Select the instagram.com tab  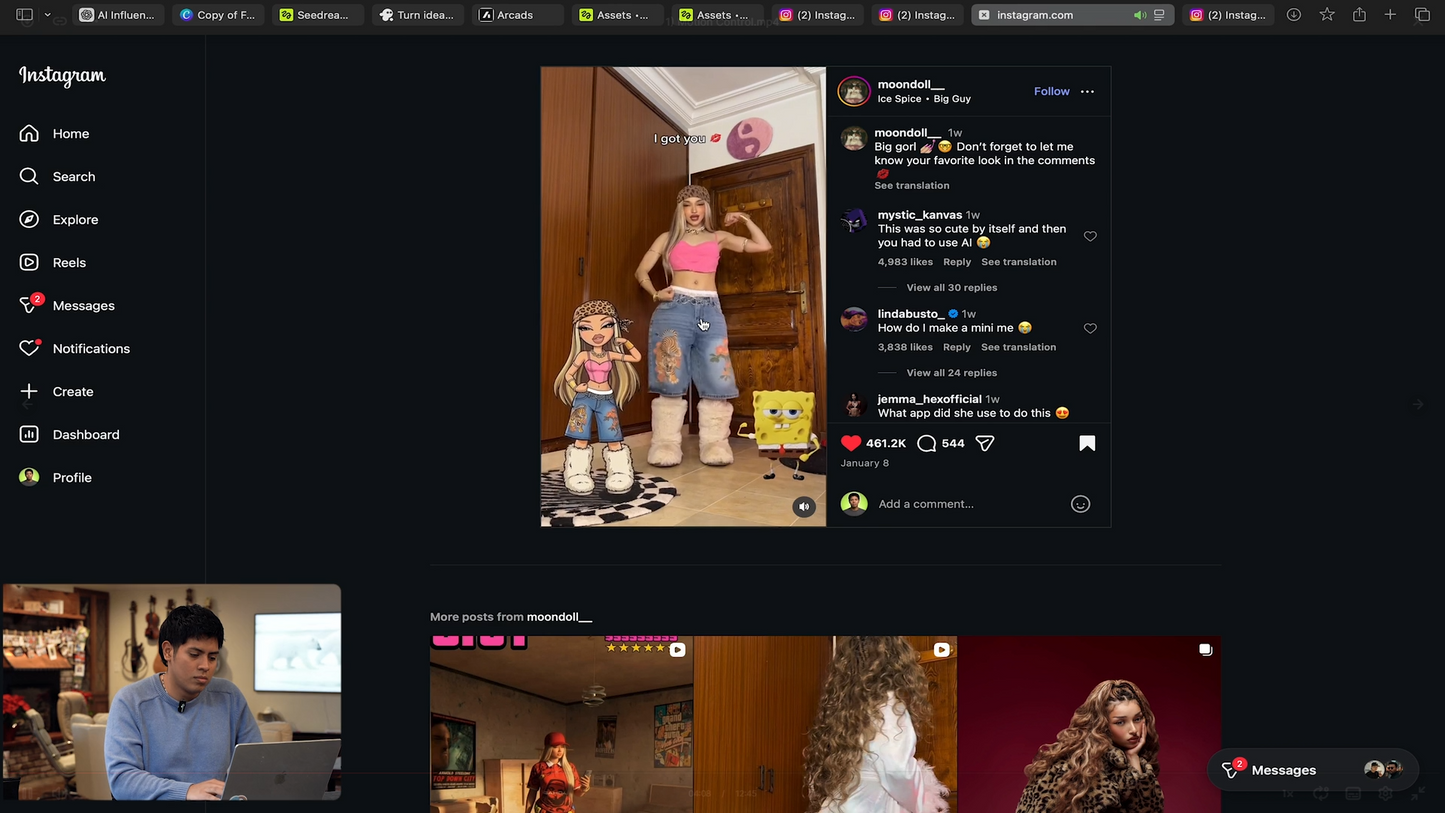point(1073,15)
